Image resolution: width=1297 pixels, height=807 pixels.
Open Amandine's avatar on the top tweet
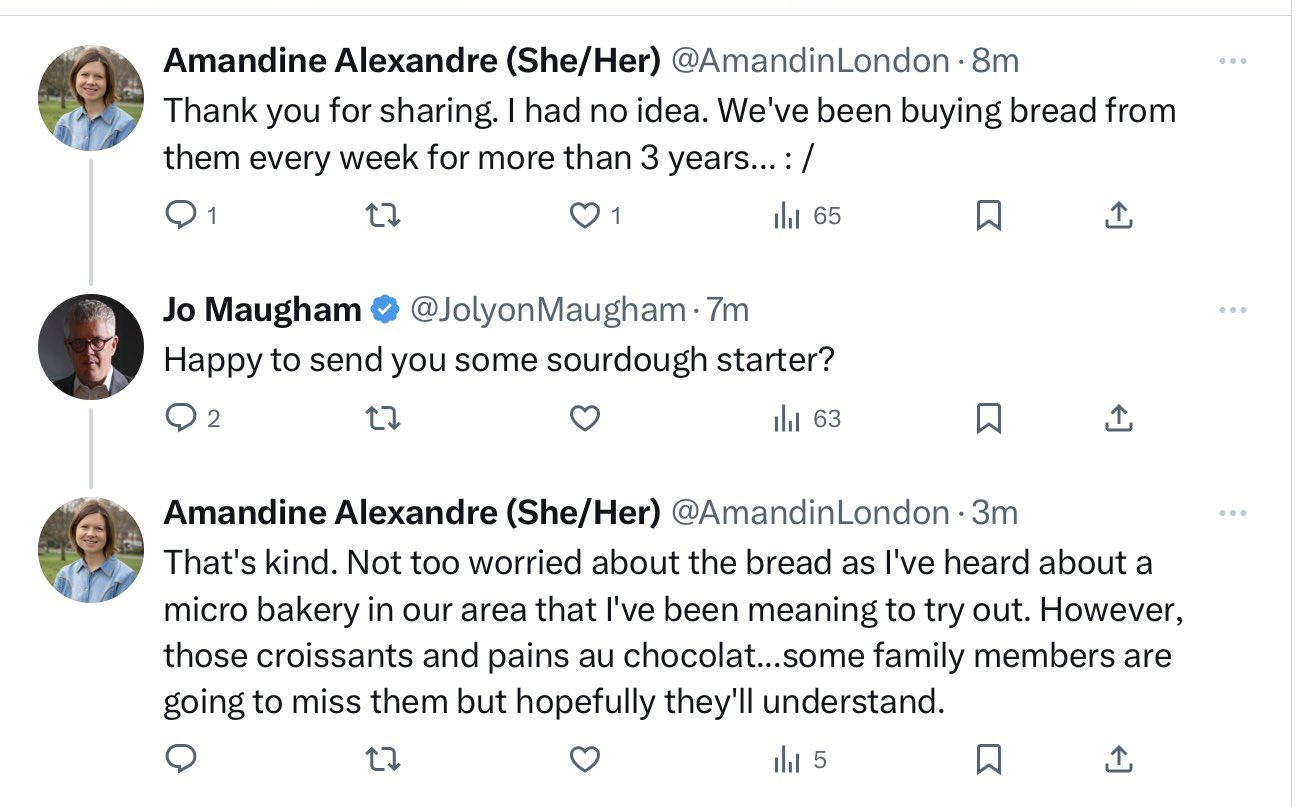(91, 97)
